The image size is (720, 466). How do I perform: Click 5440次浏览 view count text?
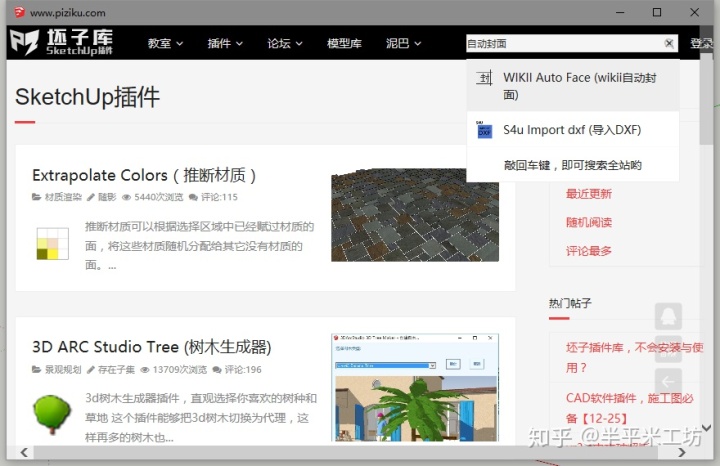[158, 197]
